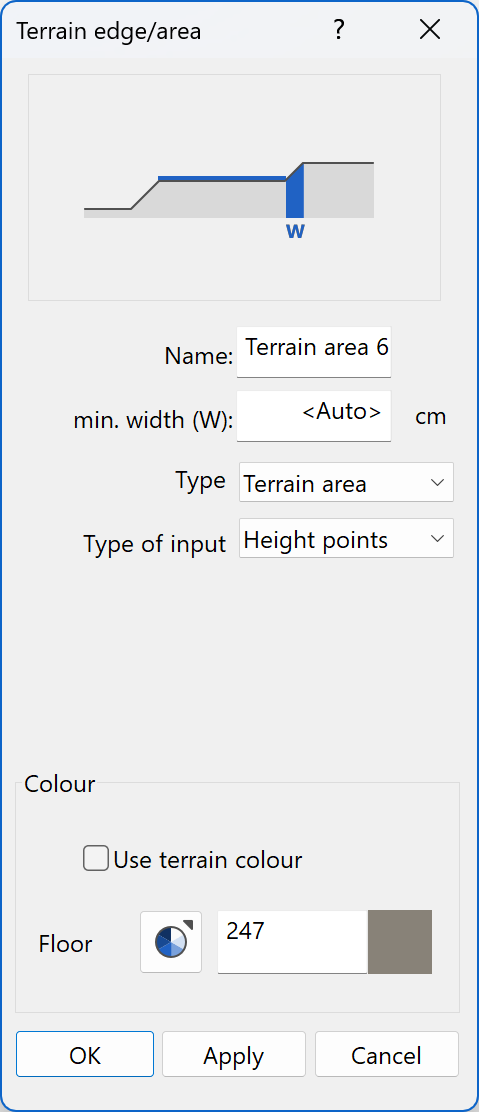Click the 'min. width (W):' label
The height and width of the screenshot is (1112, 479).
153,421
